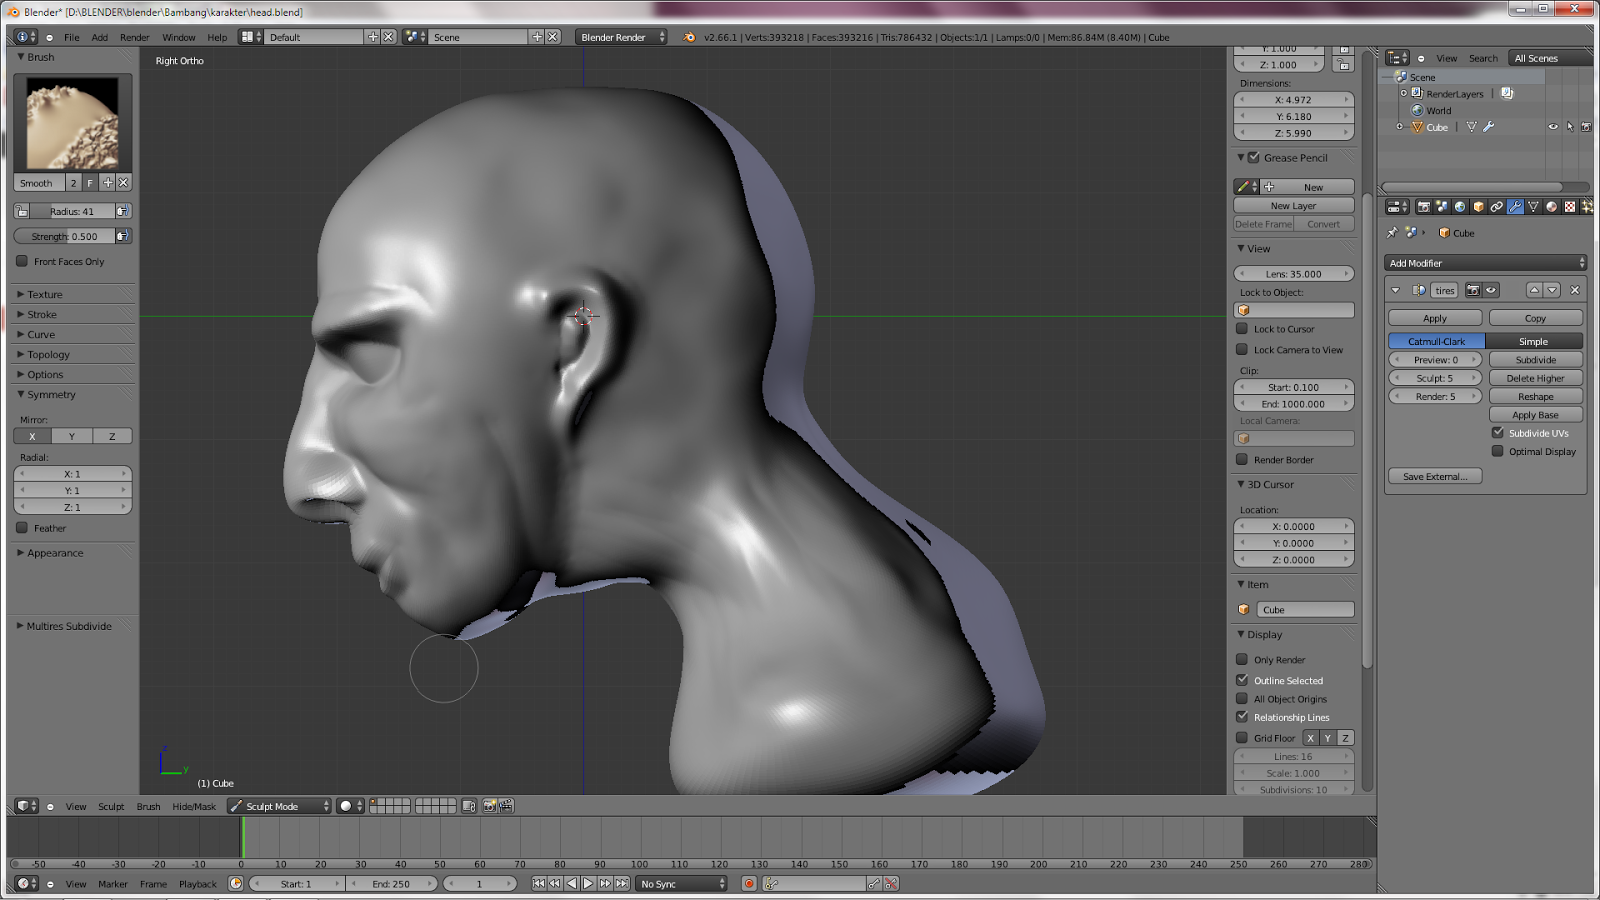The height and width of the screenshot is (900, 1600).
Task: Disable the Subdivide UVs checkbox
Action: 1498,433
